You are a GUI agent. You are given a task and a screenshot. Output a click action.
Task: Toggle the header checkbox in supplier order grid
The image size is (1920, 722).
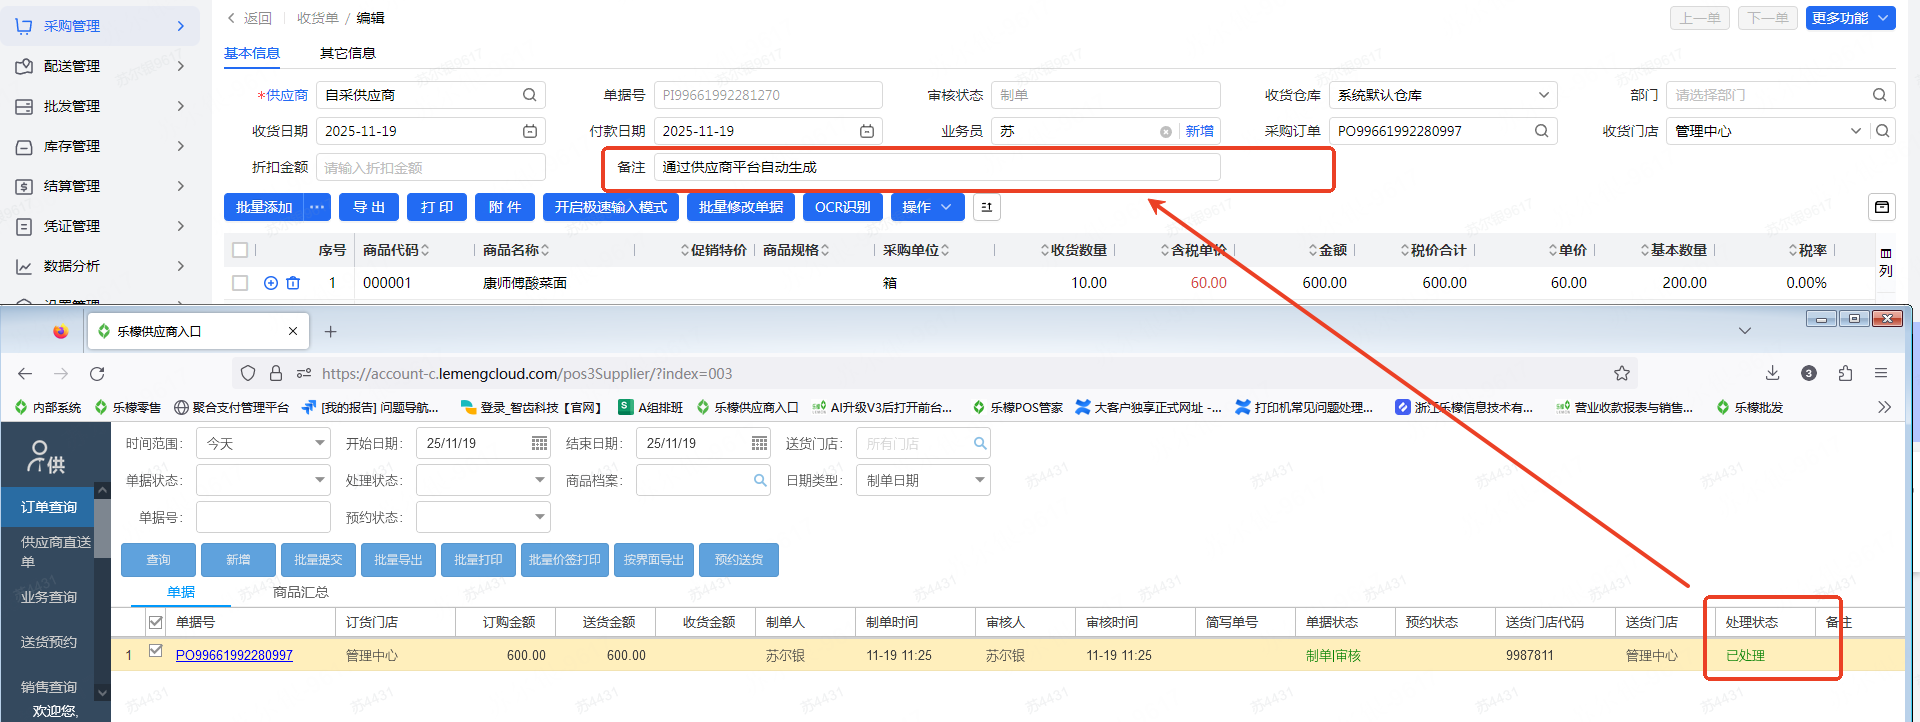(155, 622)
